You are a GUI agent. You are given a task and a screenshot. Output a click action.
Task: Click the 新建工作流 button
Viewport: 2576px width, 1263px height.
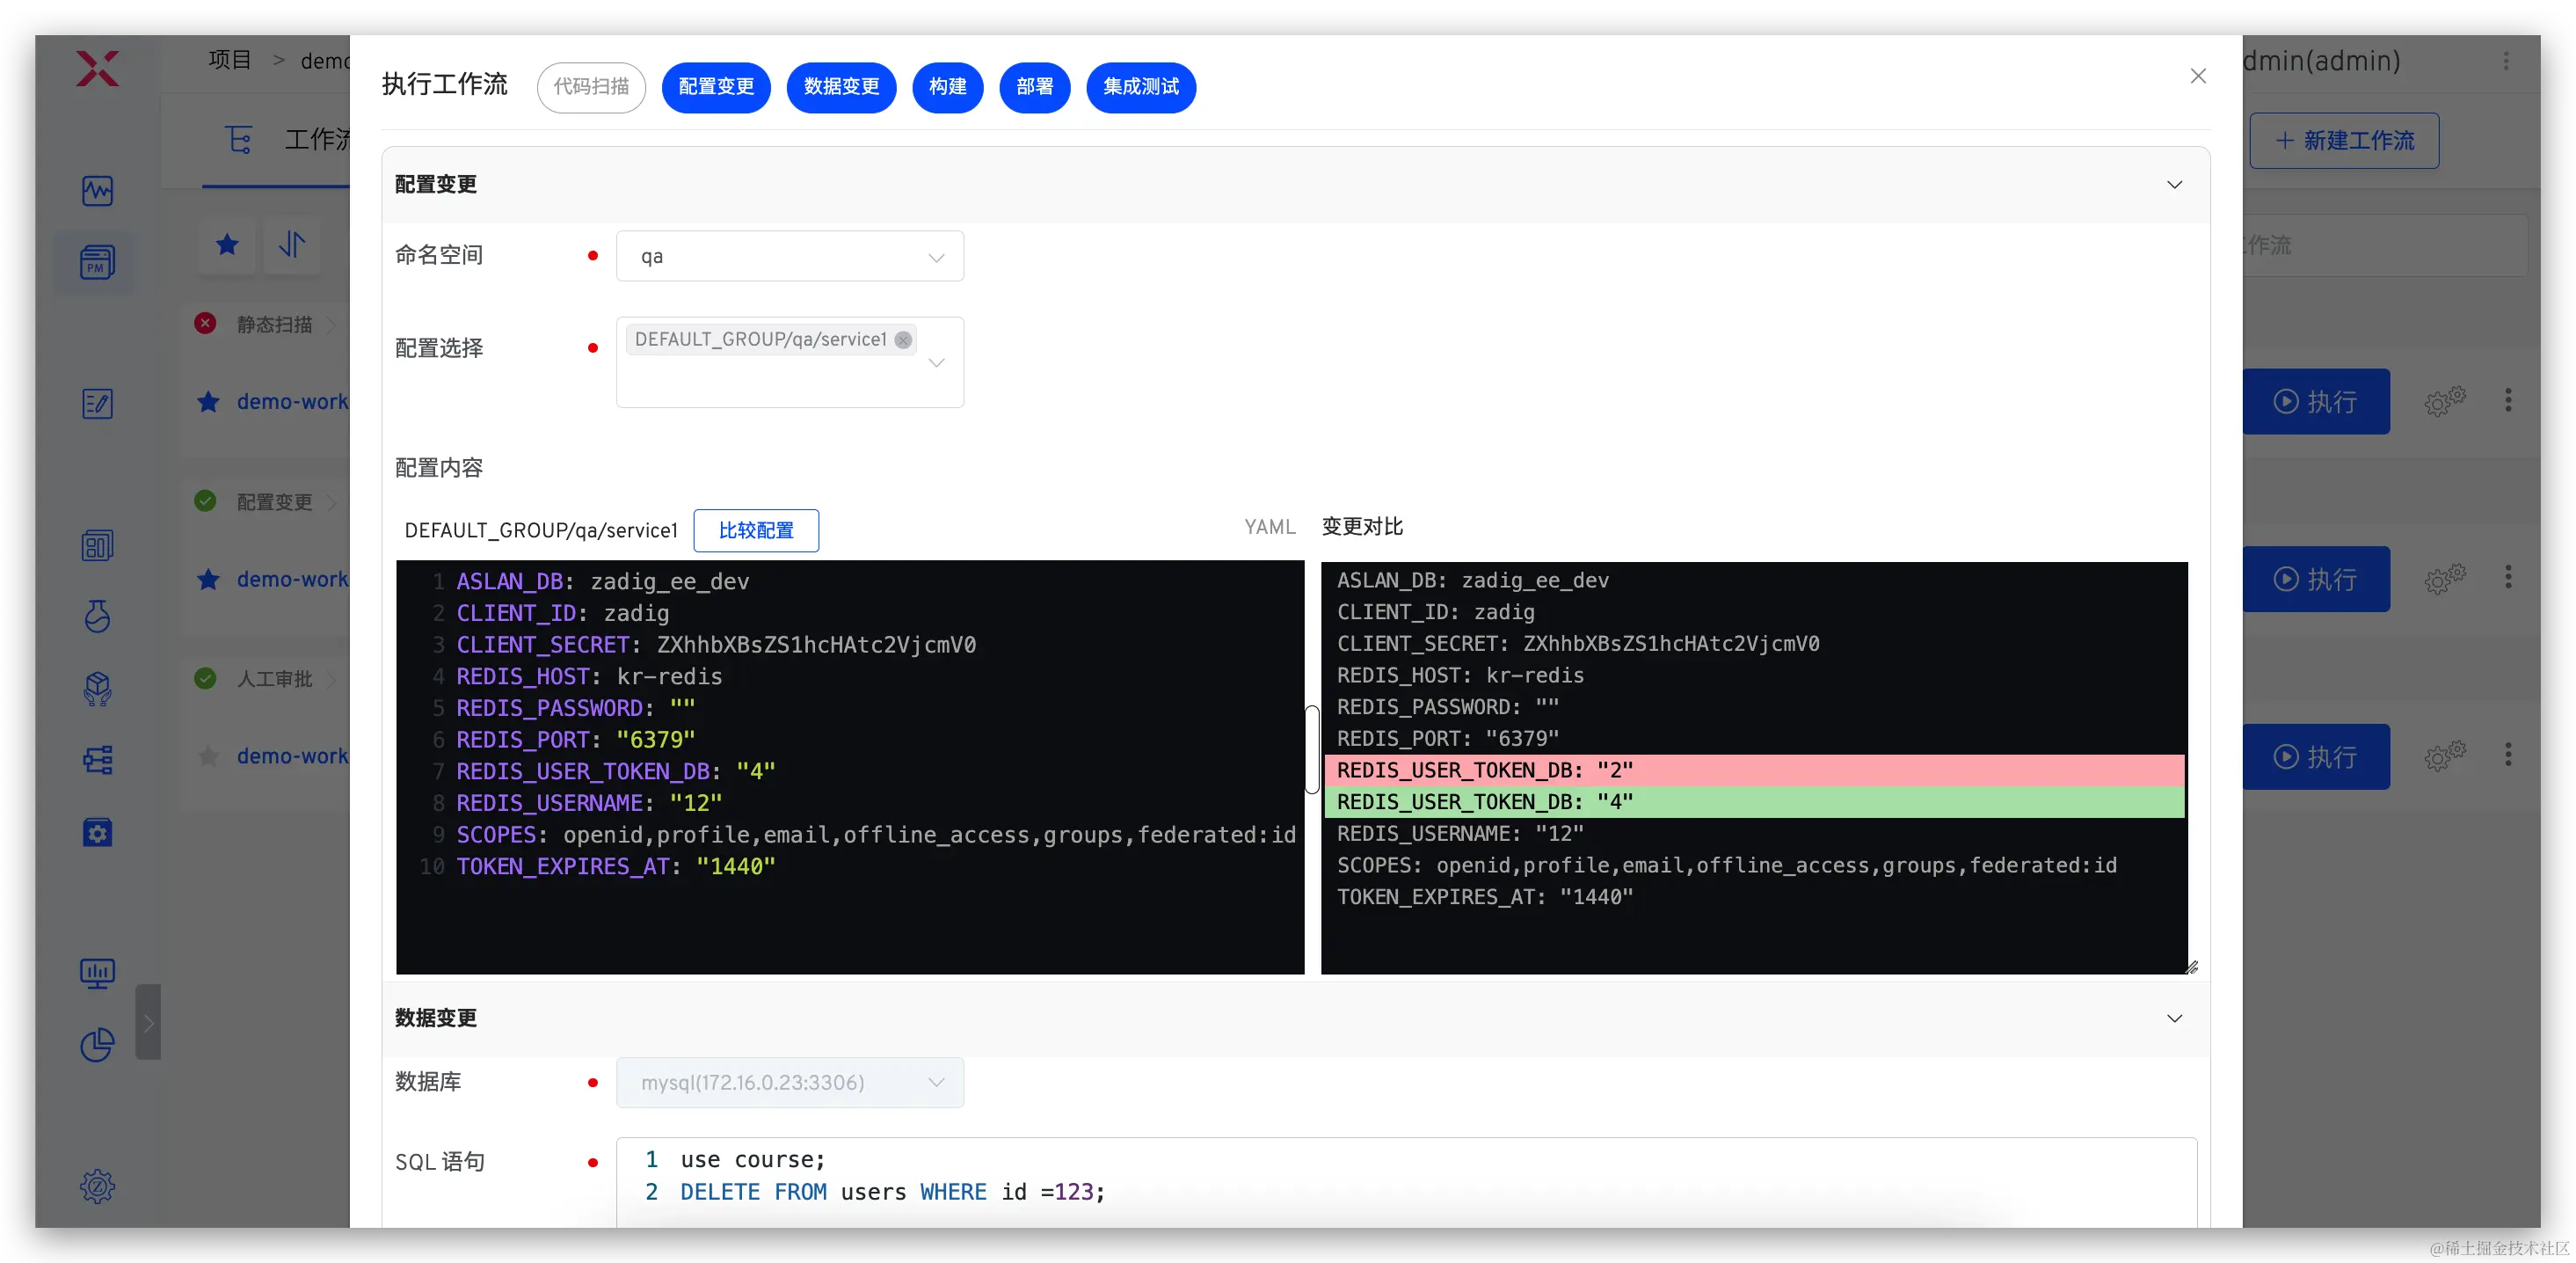[2343, 141]
